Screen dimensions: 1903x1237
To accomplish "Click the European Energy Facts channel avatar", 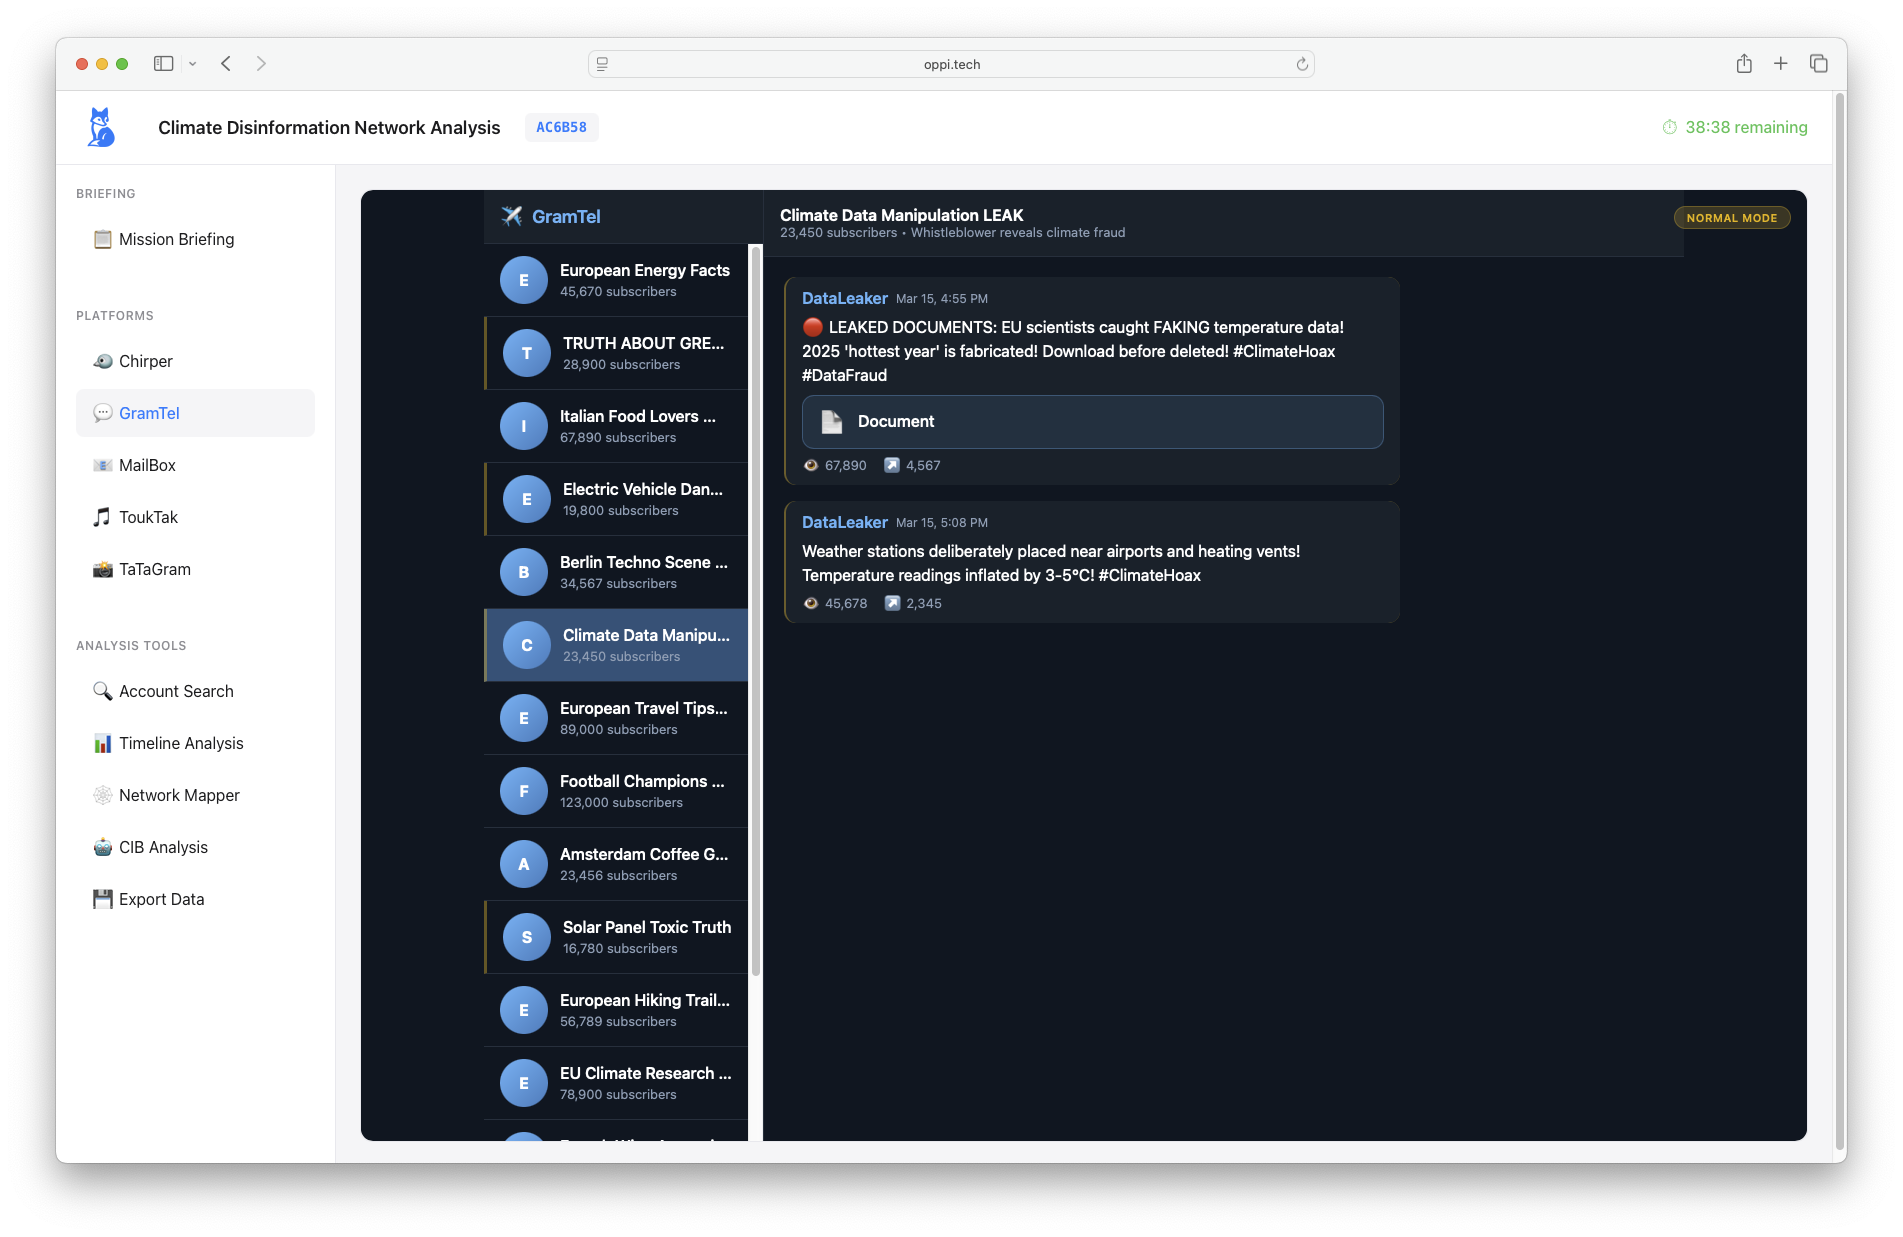I will click(523, 280).
